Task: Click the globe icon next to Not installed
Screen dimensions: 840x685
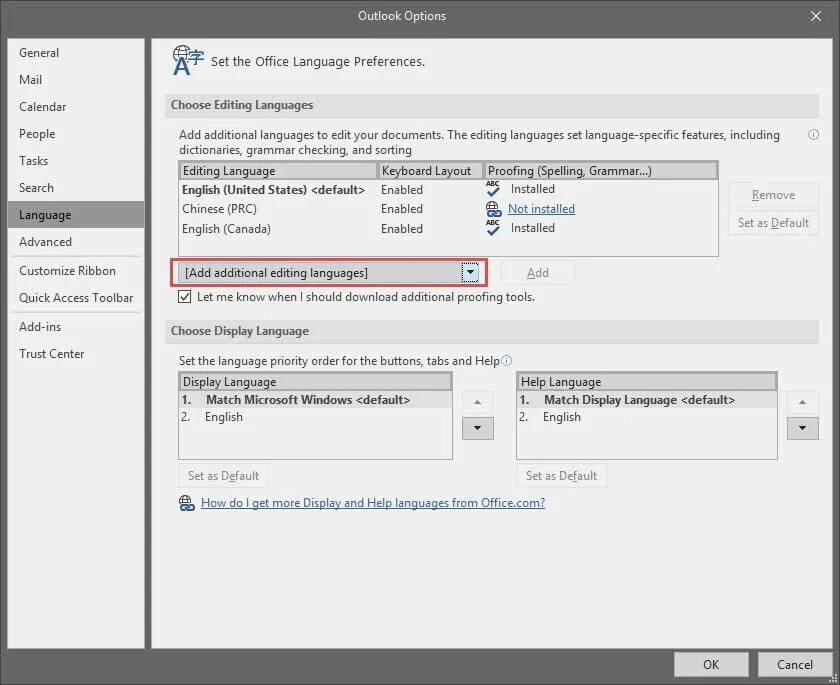Action: [493, 209]
